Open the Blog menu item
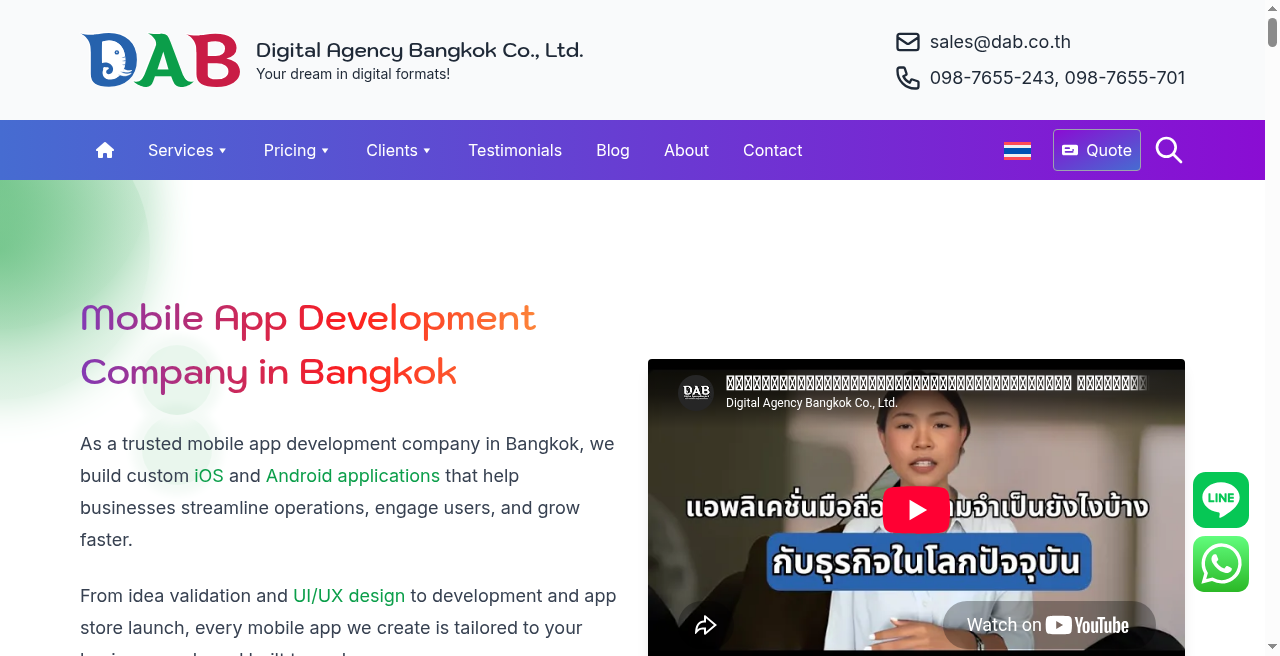 click(x=613, y=150)
